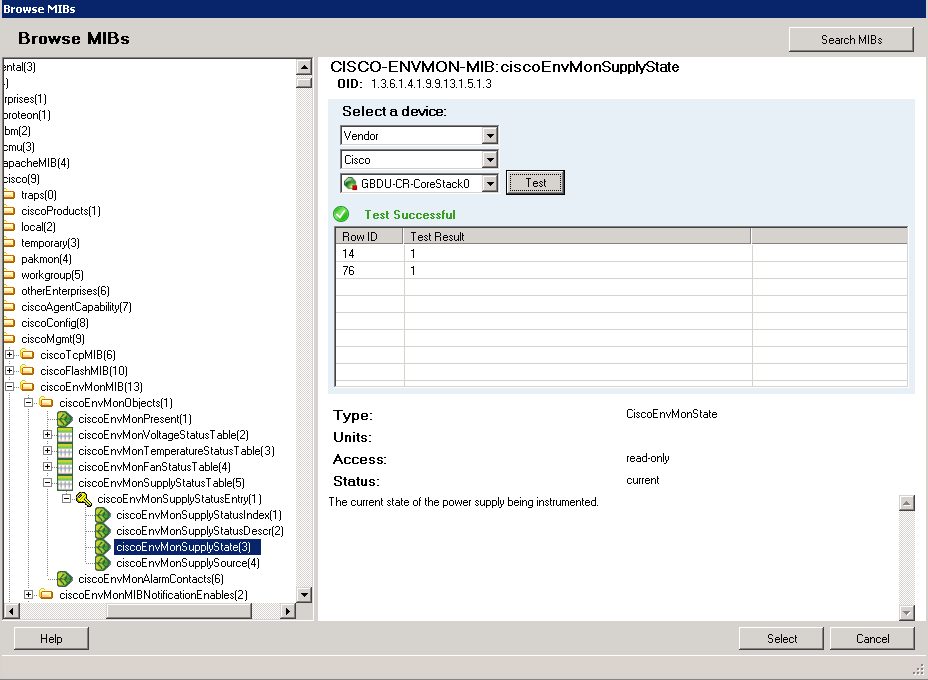This screenshot has height=680, width=928.
Task: Select the ciscoEnvMonSupplyStatusDescr(2) tree item
Action: 200,531
